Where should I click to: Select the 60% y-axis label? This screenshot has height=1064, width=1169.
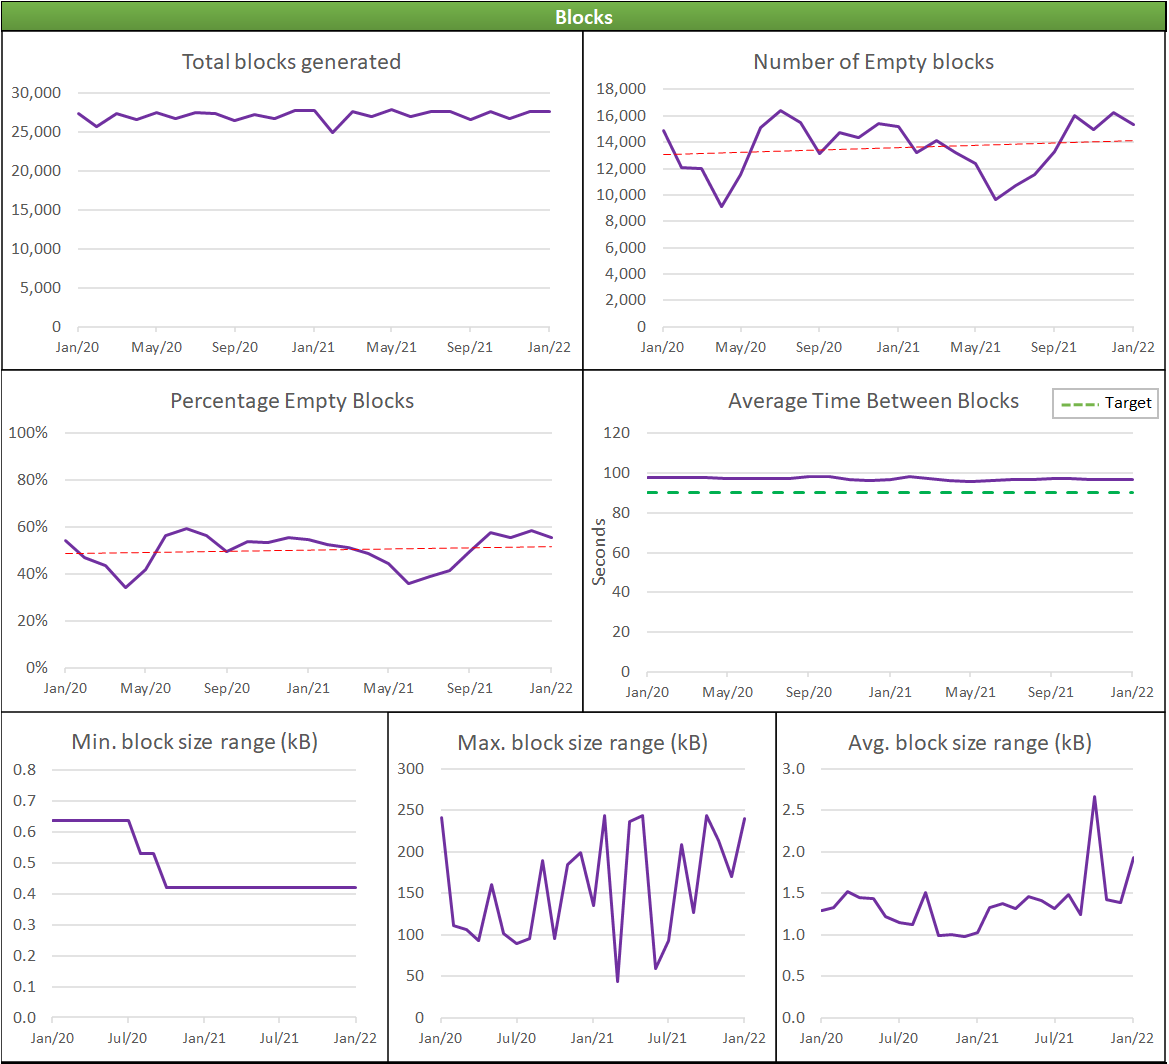coord(32,526)
